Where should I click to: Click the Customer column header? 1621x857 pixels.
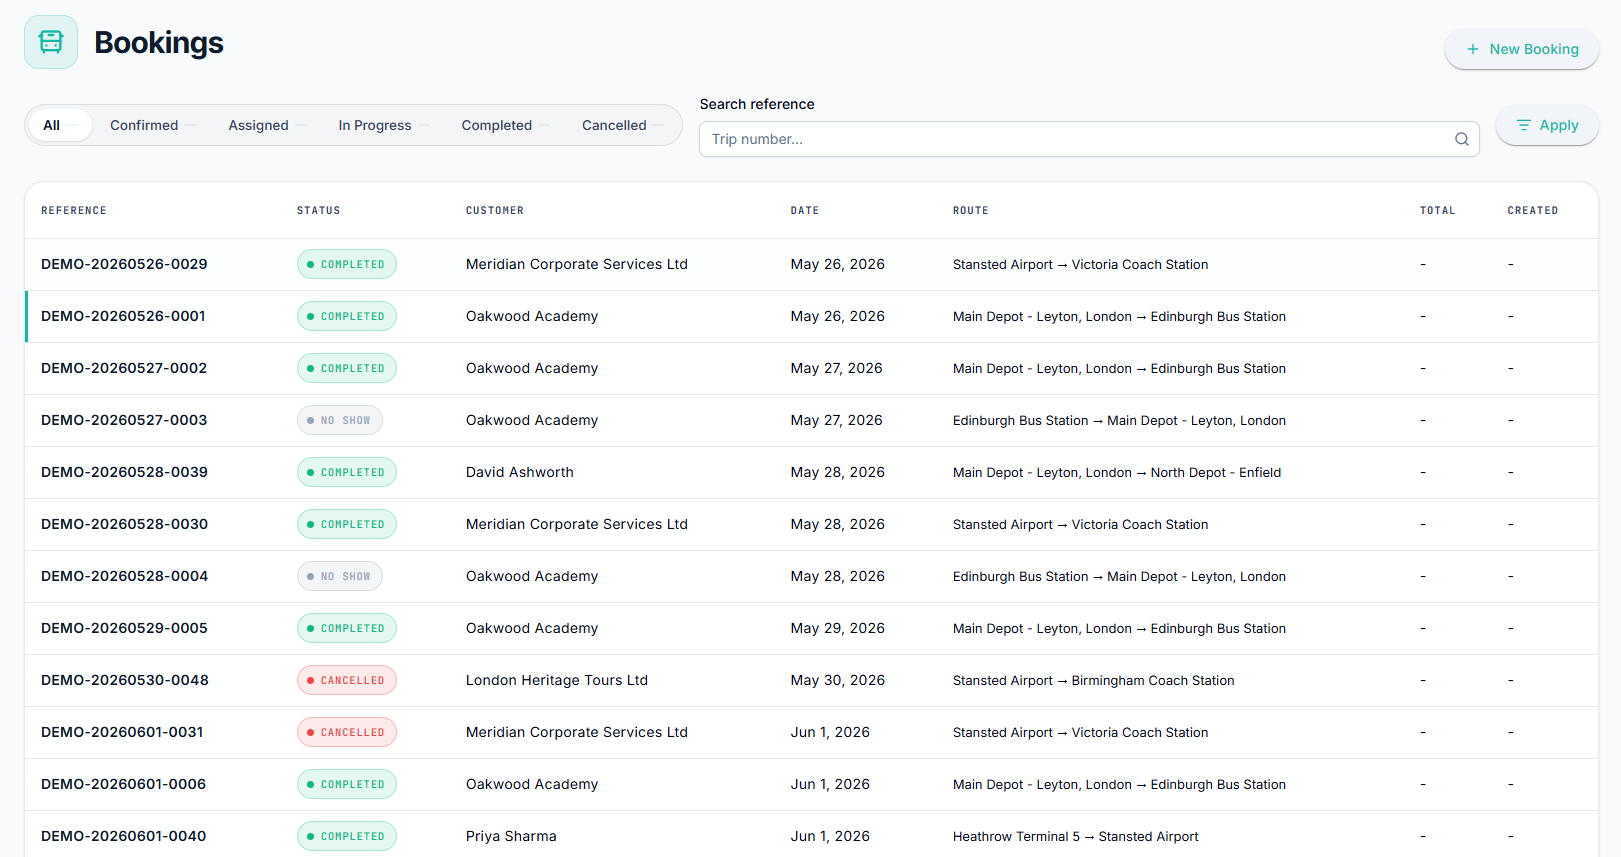[x=495, y=210]
